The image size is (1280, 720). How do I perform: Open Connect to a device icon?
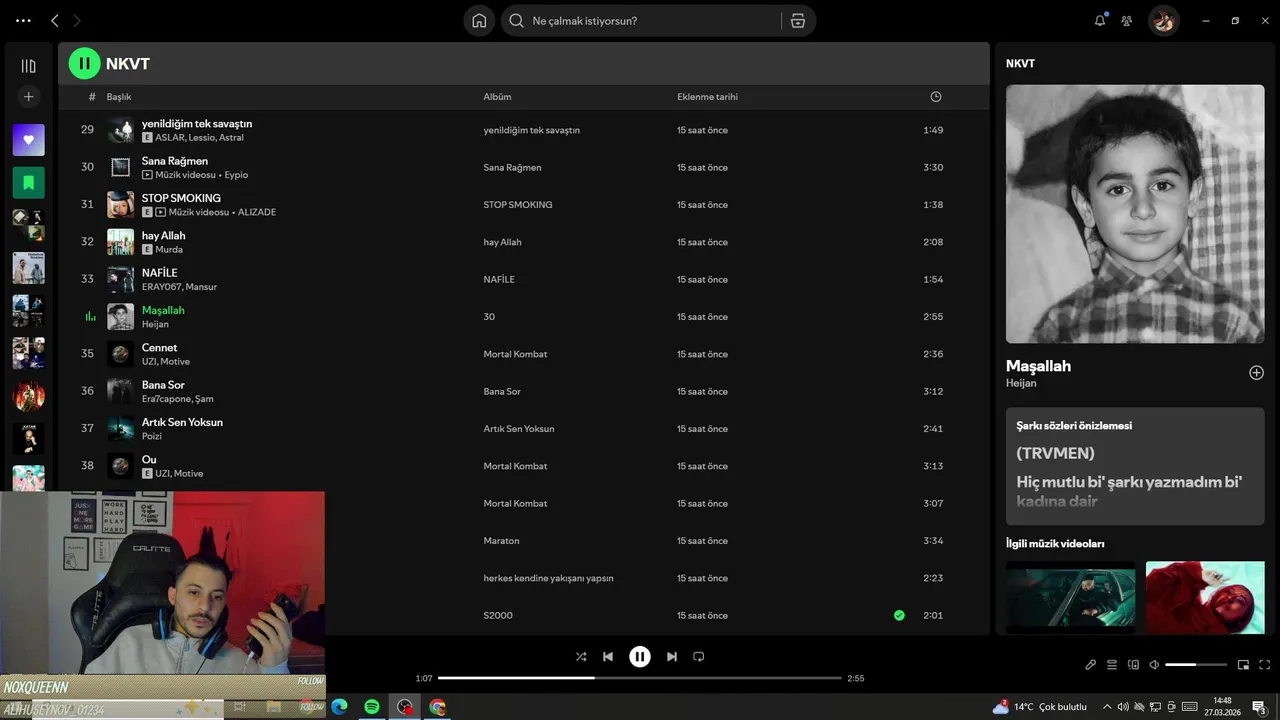(x=1133, y=665)
